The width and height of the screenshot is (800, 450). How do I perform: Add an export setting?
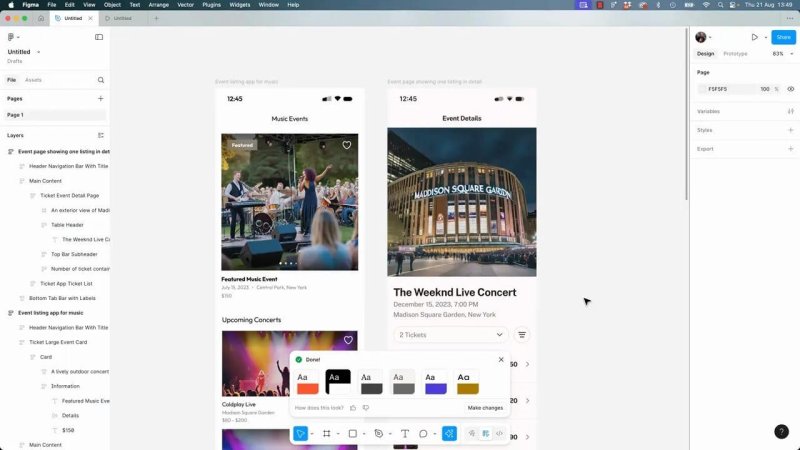(790, 149)
